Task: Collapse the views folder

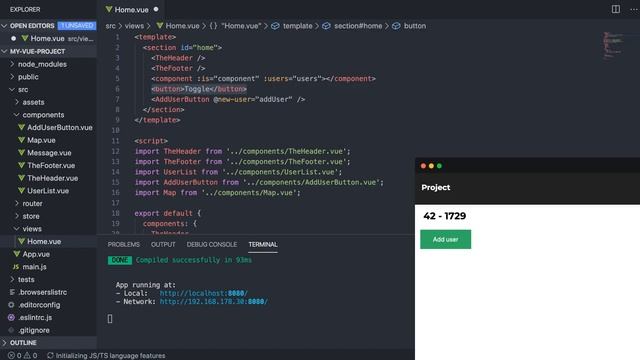Action: pyautogui.click(x=17, y=229)
